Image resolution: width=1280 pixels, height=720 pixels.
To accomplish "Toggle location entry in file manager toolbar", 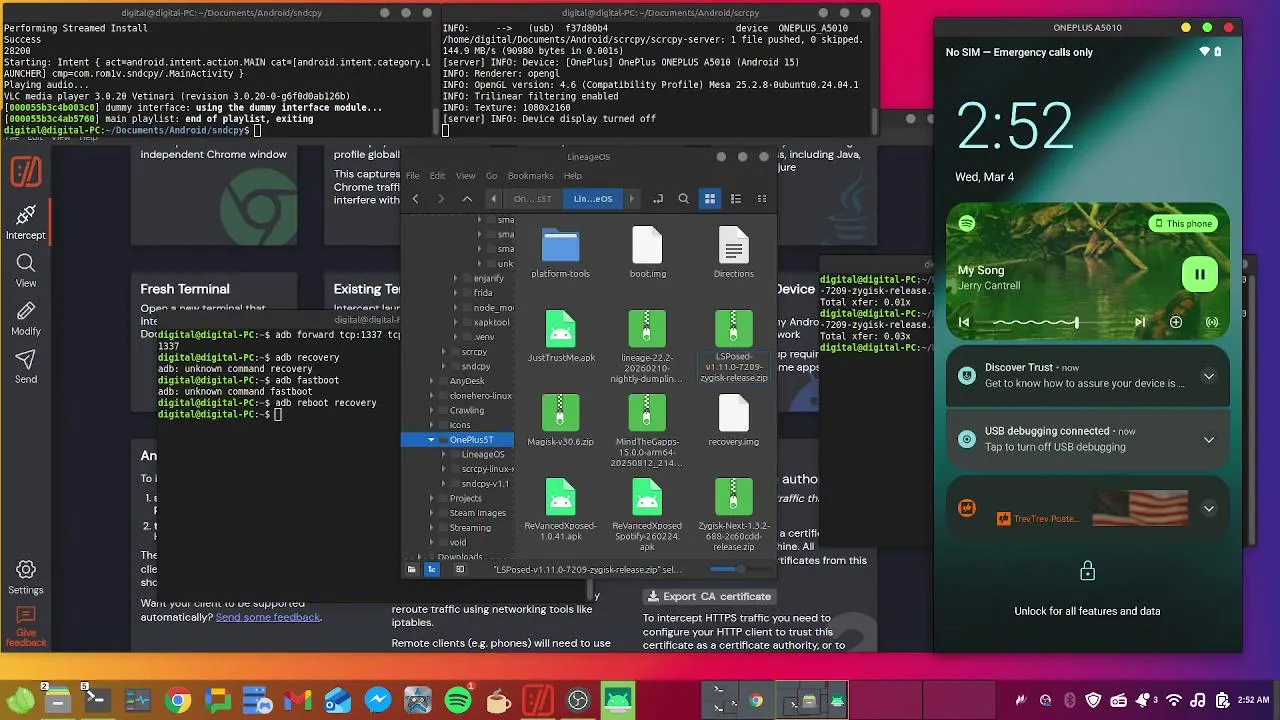I will (x=657, y=199).
